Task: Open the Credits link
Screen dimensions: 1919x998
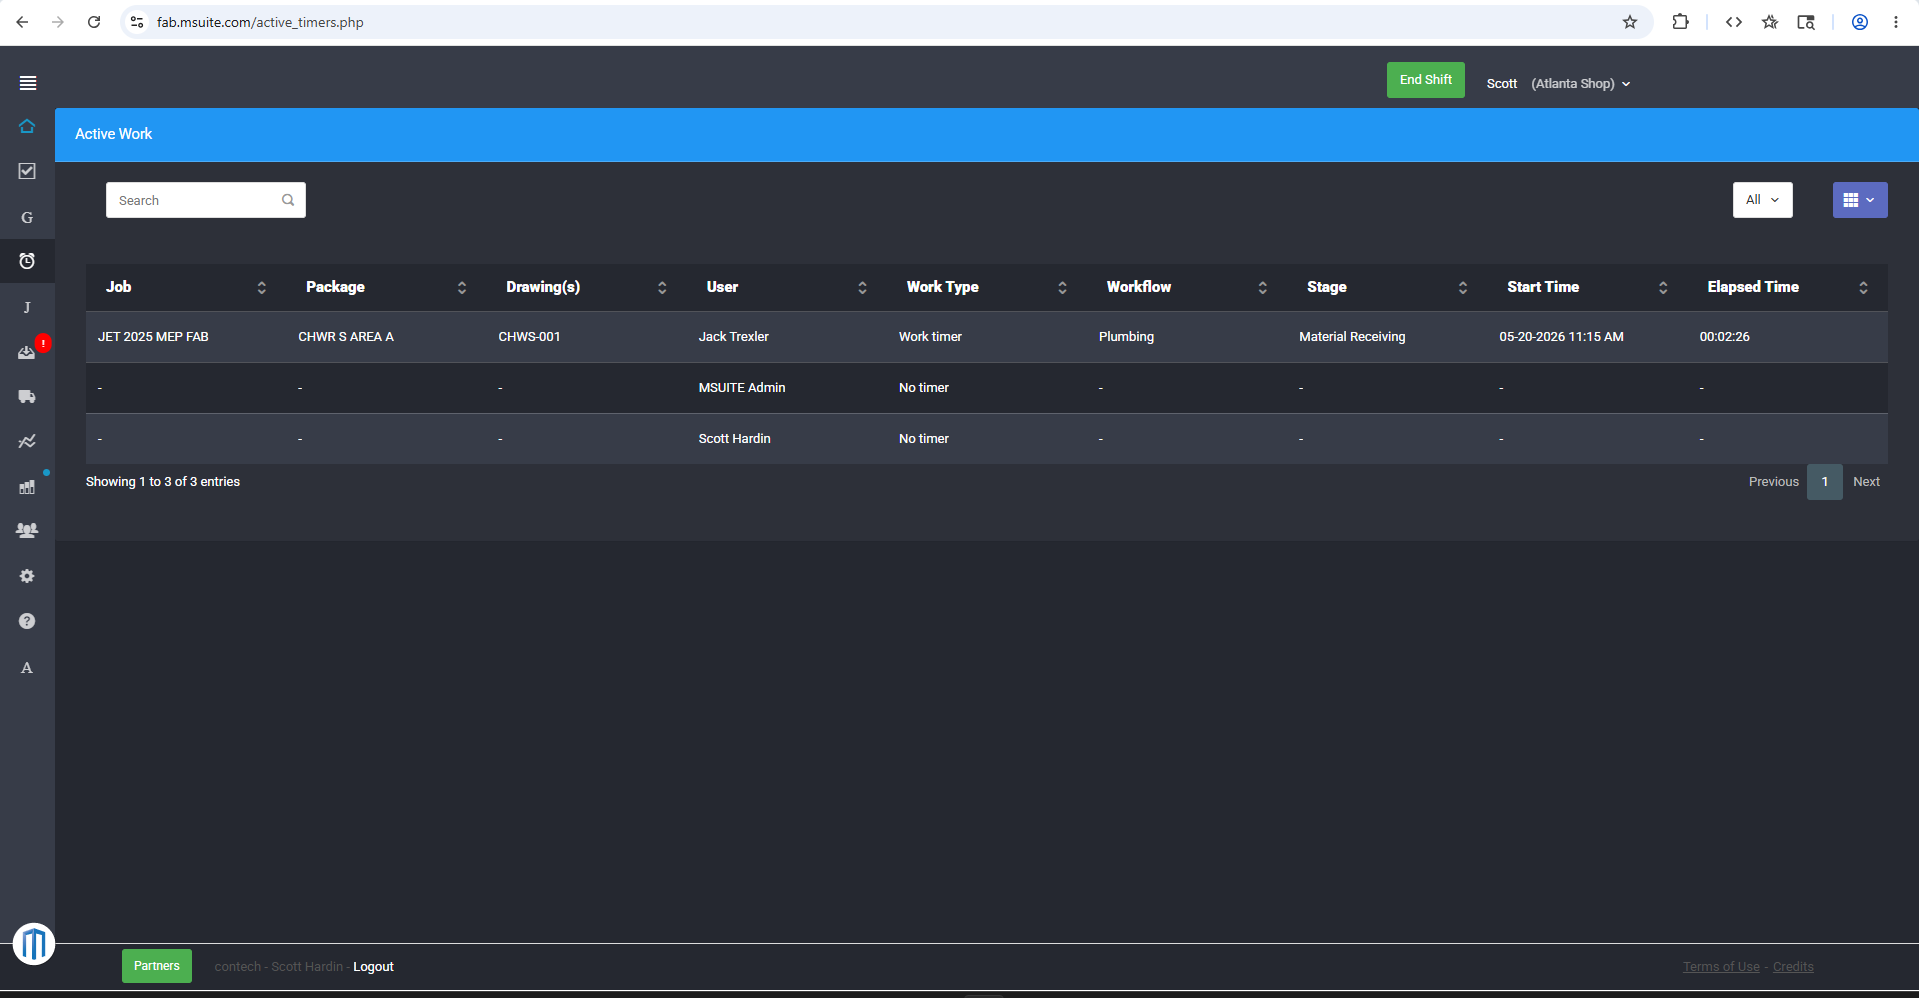Action: click(x=1793, y=967)
